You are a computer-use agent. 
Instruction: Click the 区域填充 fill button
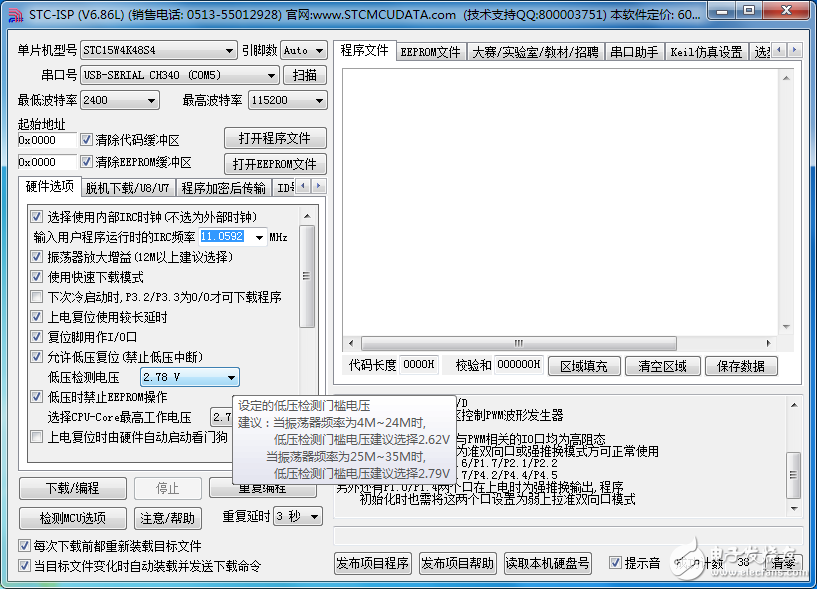pos(584,366)
